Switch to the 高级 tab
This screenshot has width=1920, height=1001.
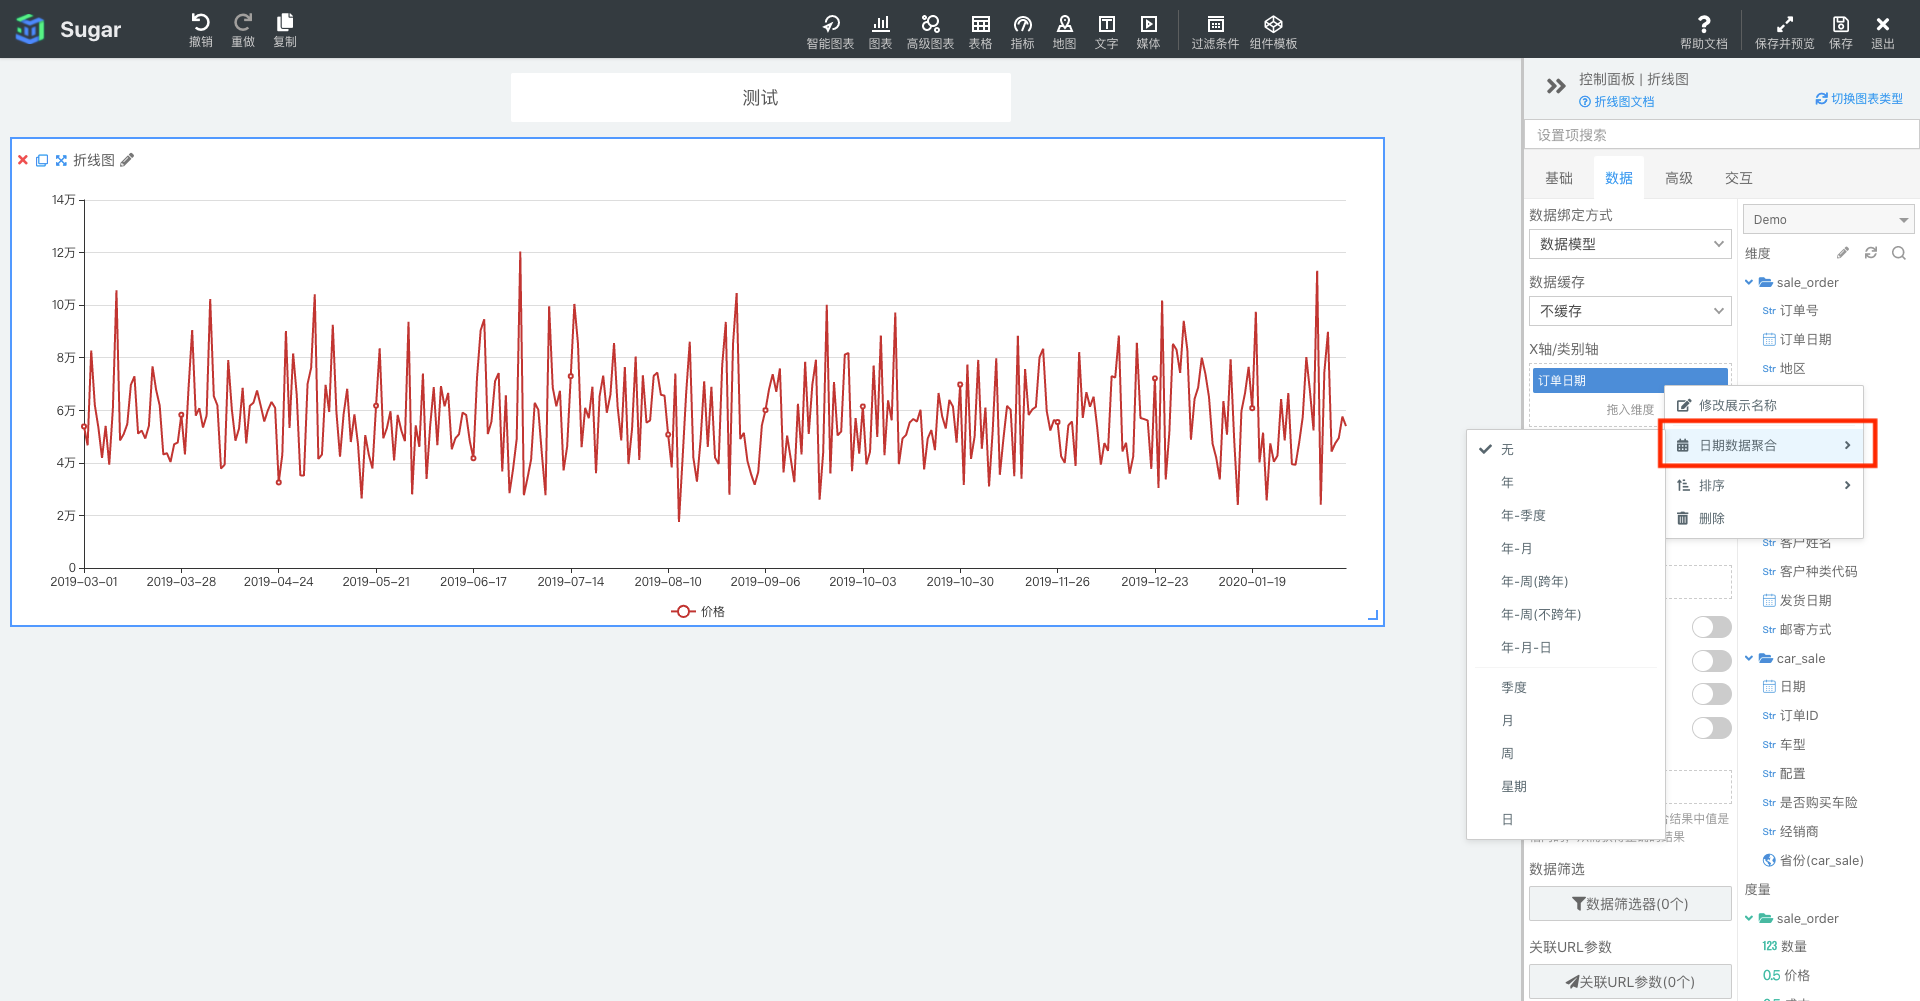(1678, 178)
